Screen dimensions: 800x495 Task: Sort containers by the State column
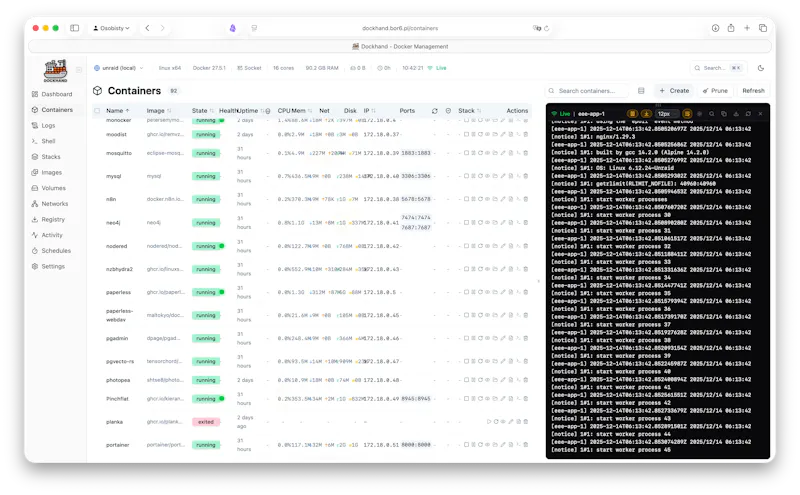(203, 111)
